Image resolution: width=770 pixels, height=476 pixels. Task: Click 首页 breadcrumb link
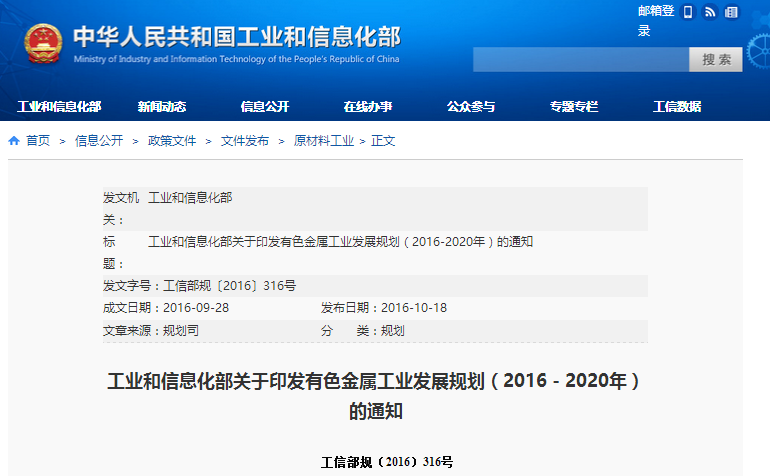tap(38, 141)
